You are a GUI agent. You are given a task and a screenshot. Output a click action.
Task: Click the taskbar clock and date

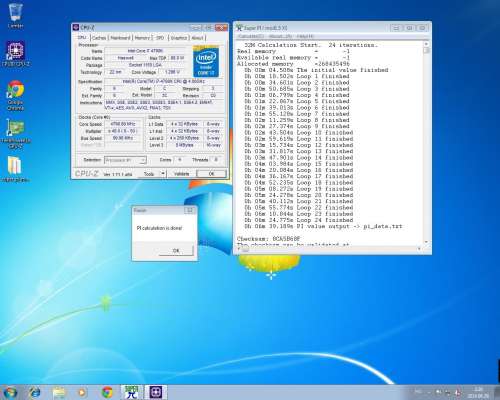coord(478,392)
